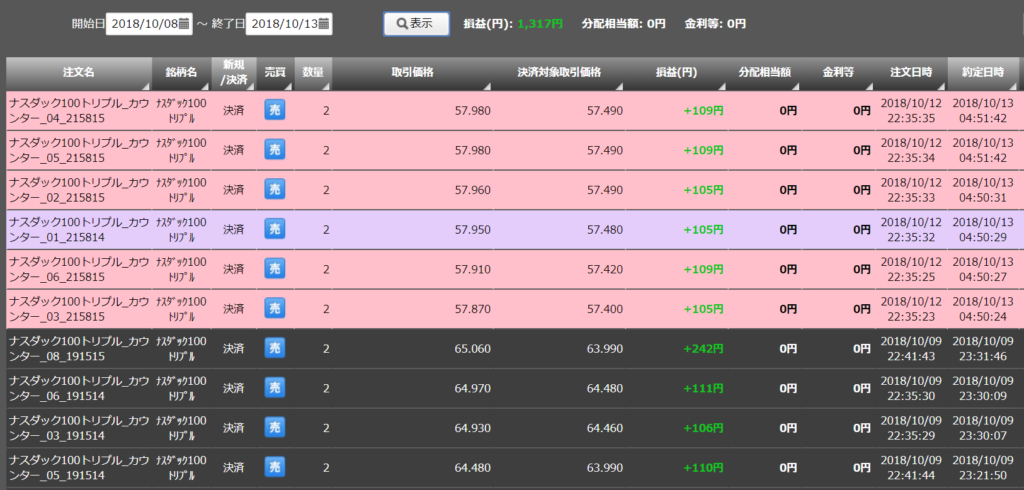Click the start date field 2018/10/08

tap(148, 24)
